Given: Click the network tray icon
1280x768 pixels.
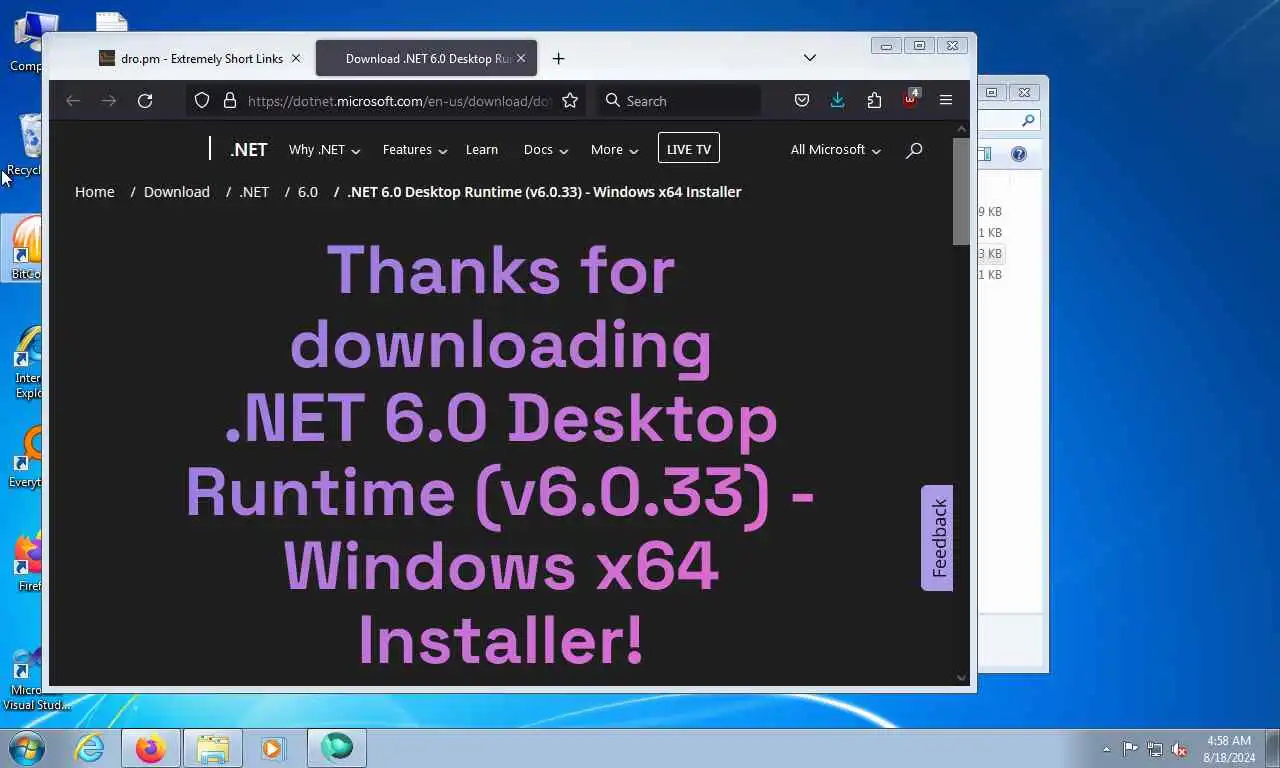Looking at the screenshot, I should coord(1155,749).
